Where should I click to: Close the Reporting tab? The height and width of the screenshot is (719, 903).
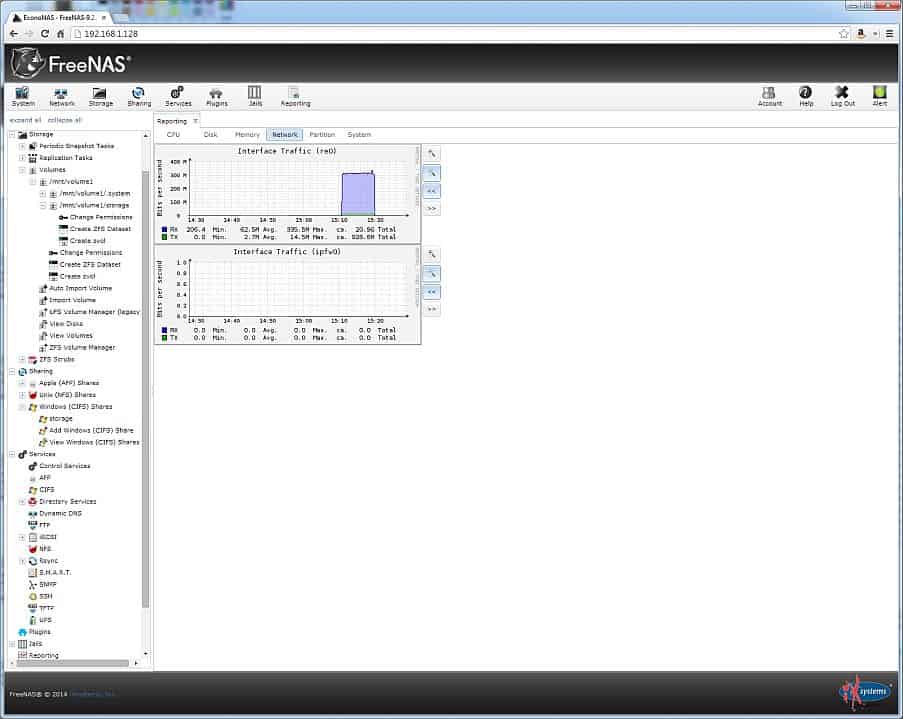point(195,121)
